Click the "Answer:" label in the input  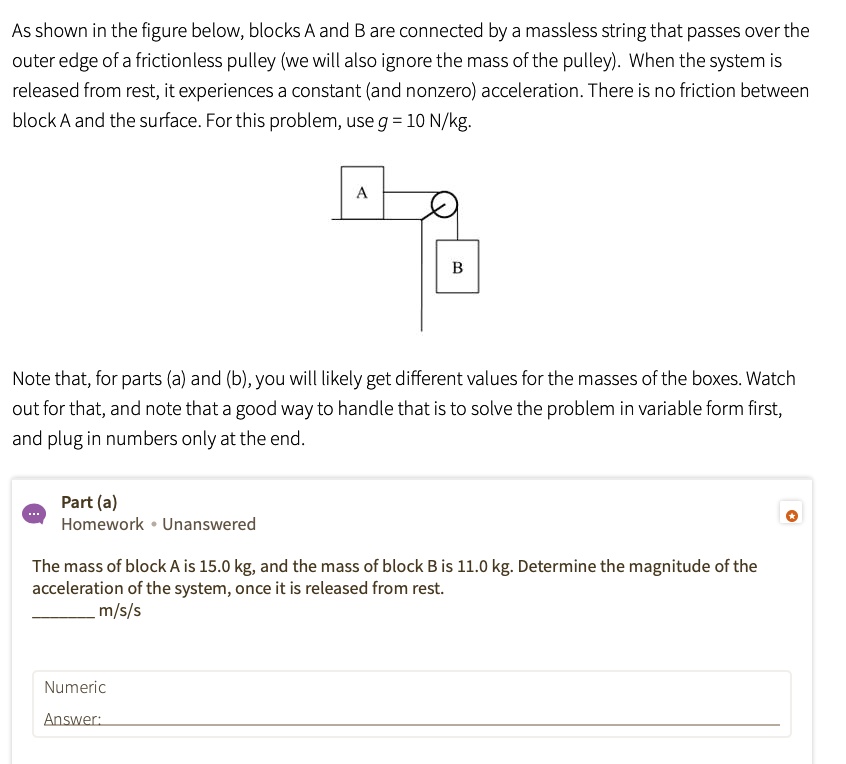[x=72, y=719]
